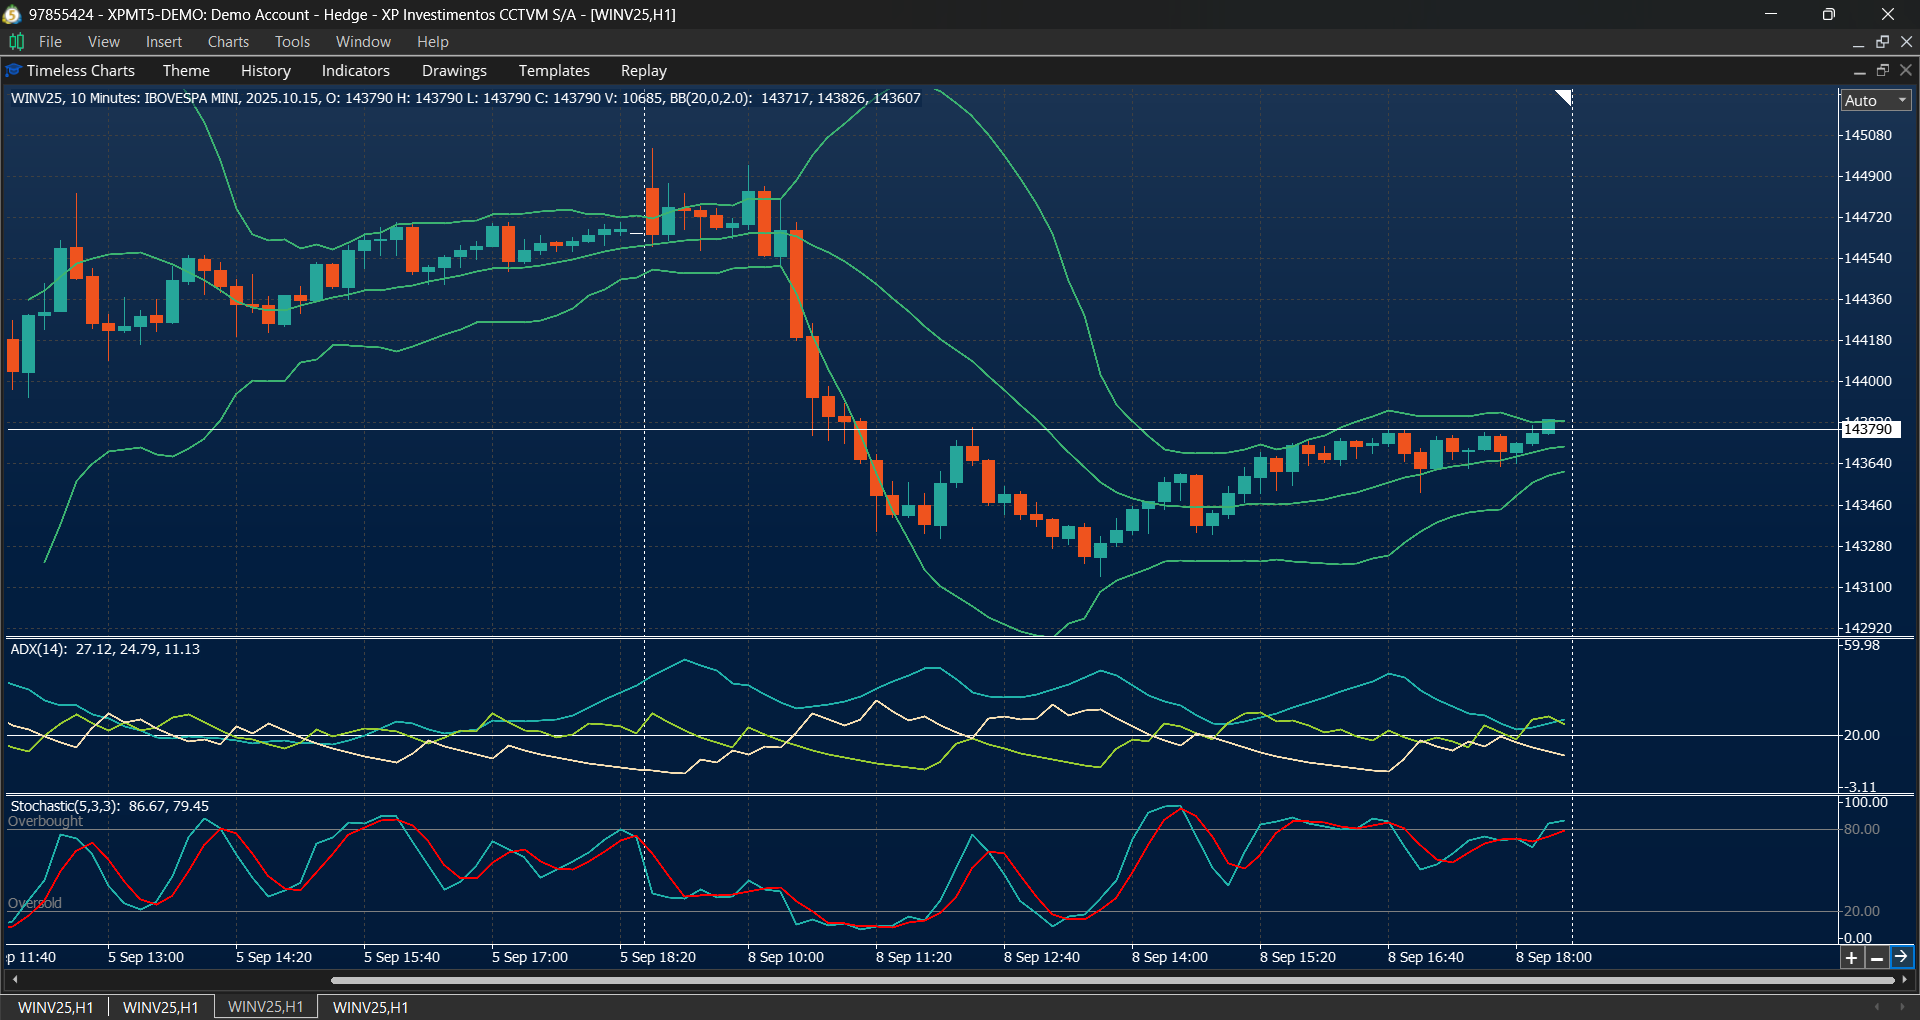Zoom out using the minus icon near the scrollbar
The image size is (1920, 1020).
(x=1875, y=957)
